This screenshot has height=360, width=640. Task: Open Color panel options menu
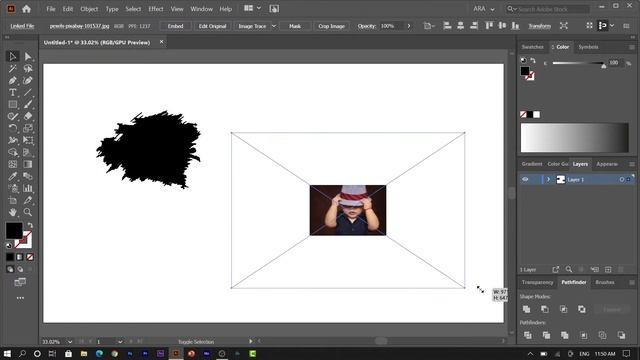[632, 47]
